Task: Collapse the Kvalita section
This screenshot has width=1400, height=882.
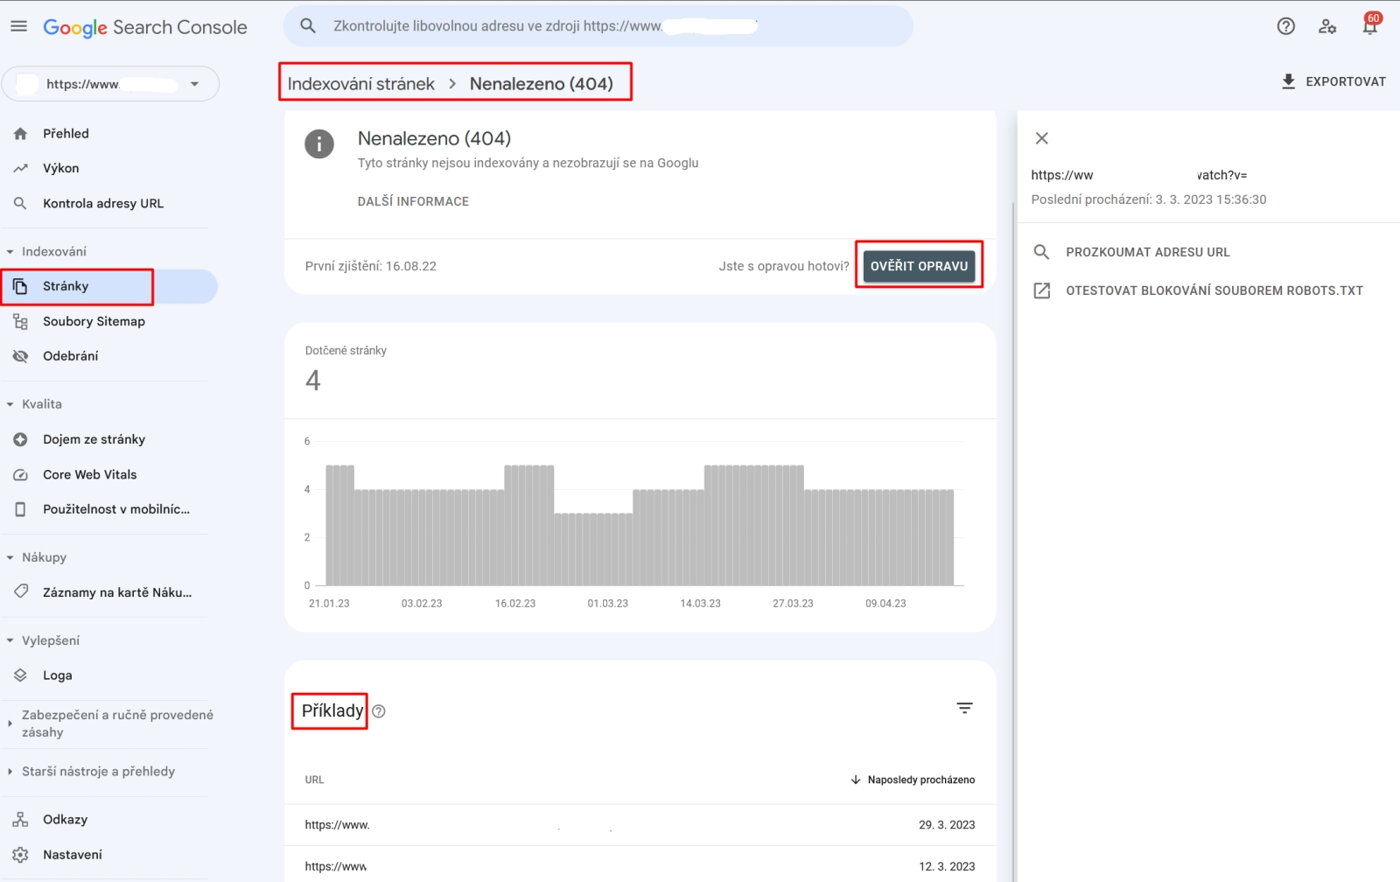Action: (x=10, y=404)
